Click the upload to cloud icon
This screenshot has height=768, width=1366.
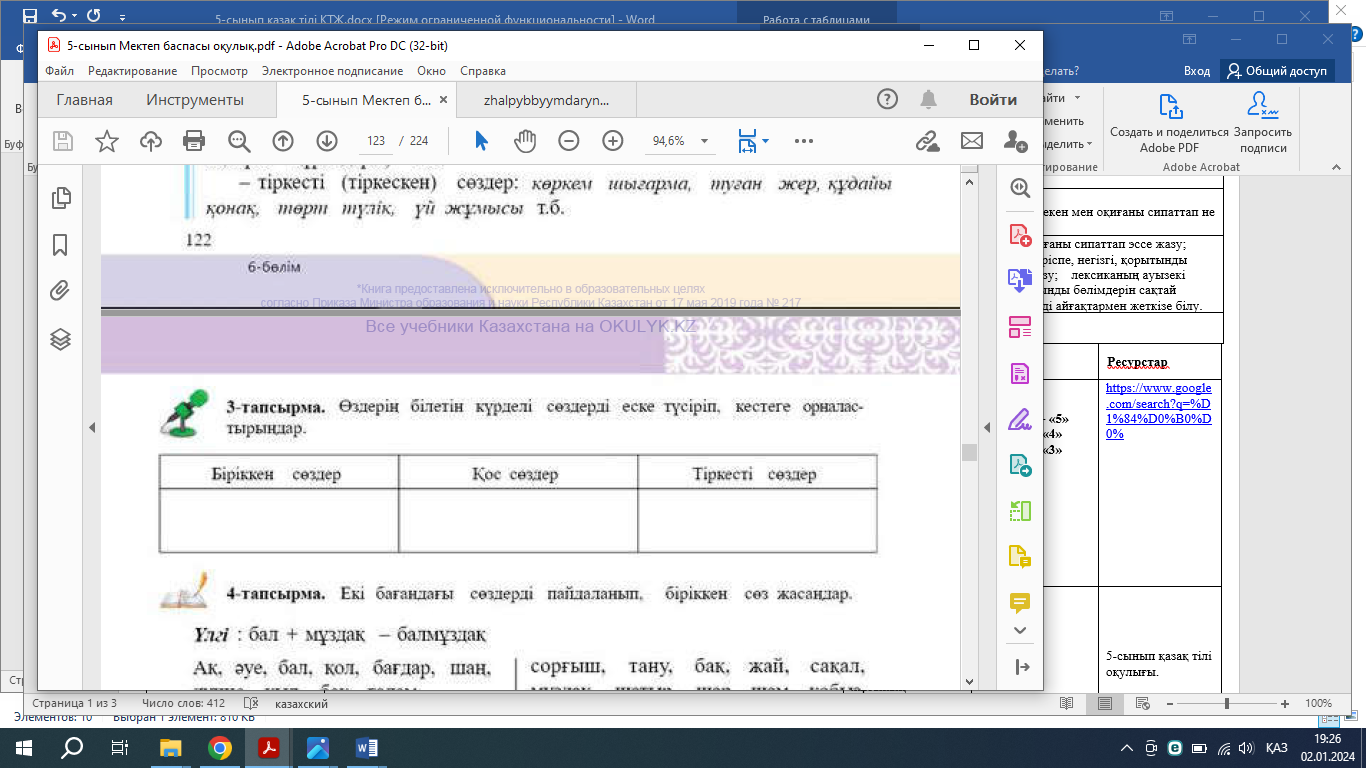151,141
